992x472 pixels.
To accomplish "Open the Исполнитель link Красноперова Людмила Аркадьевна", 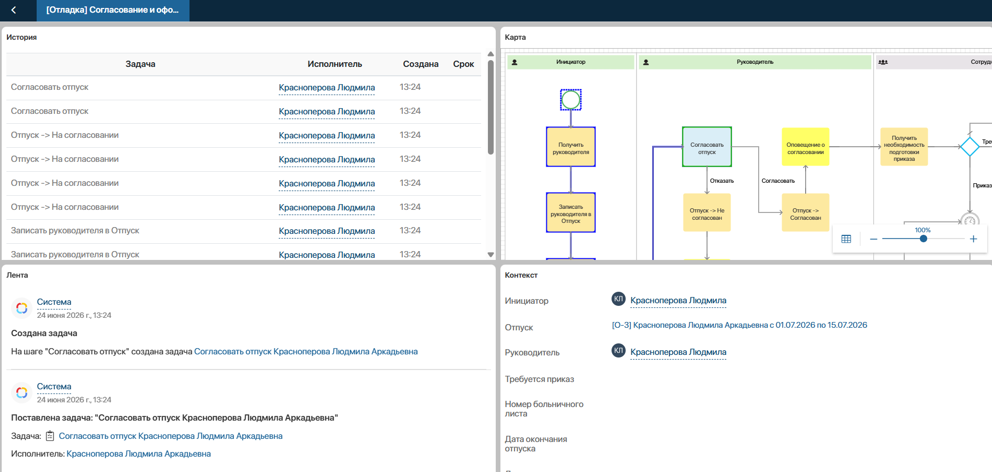I will [139, 454].
